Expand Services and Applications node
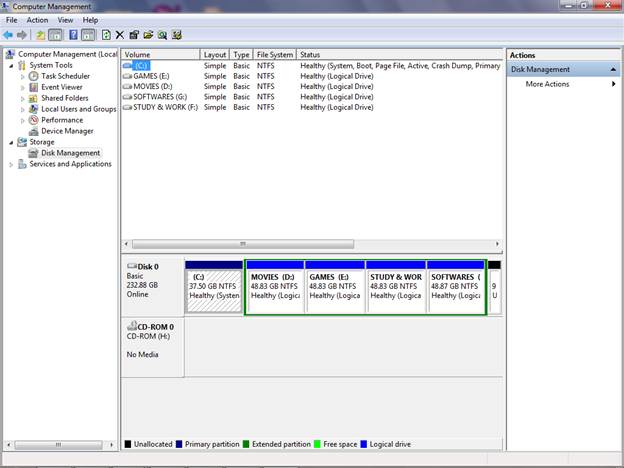Screen dimensions: 624x468 click(11, 164)
